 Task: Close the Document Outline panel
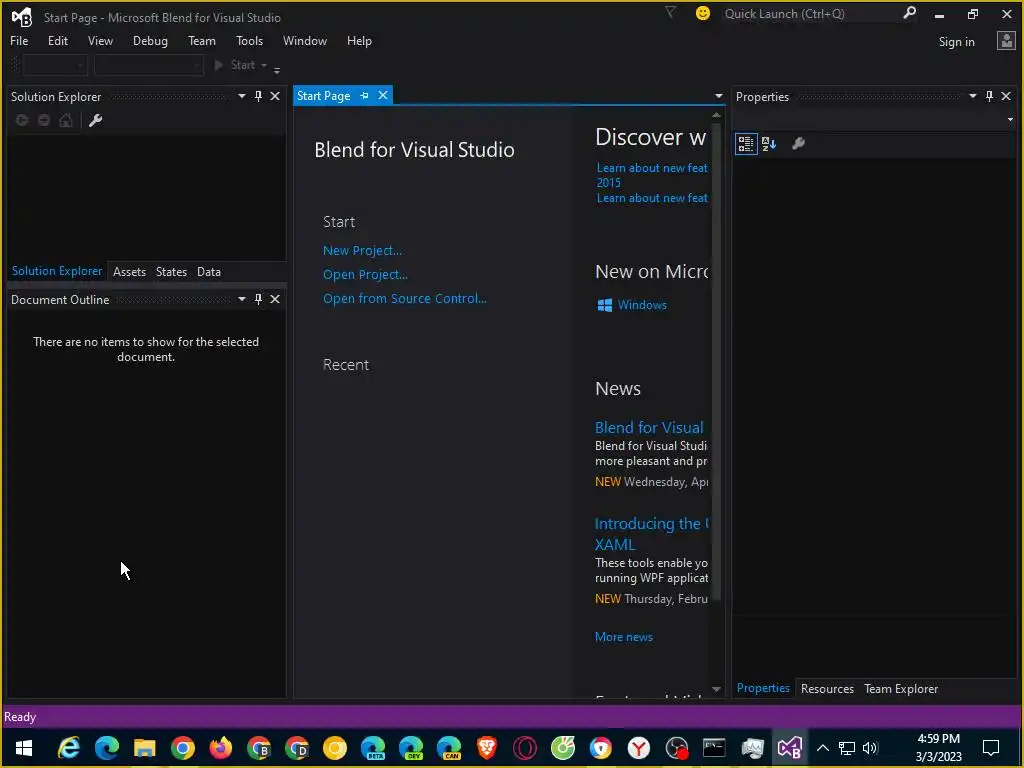click(275, 299)
